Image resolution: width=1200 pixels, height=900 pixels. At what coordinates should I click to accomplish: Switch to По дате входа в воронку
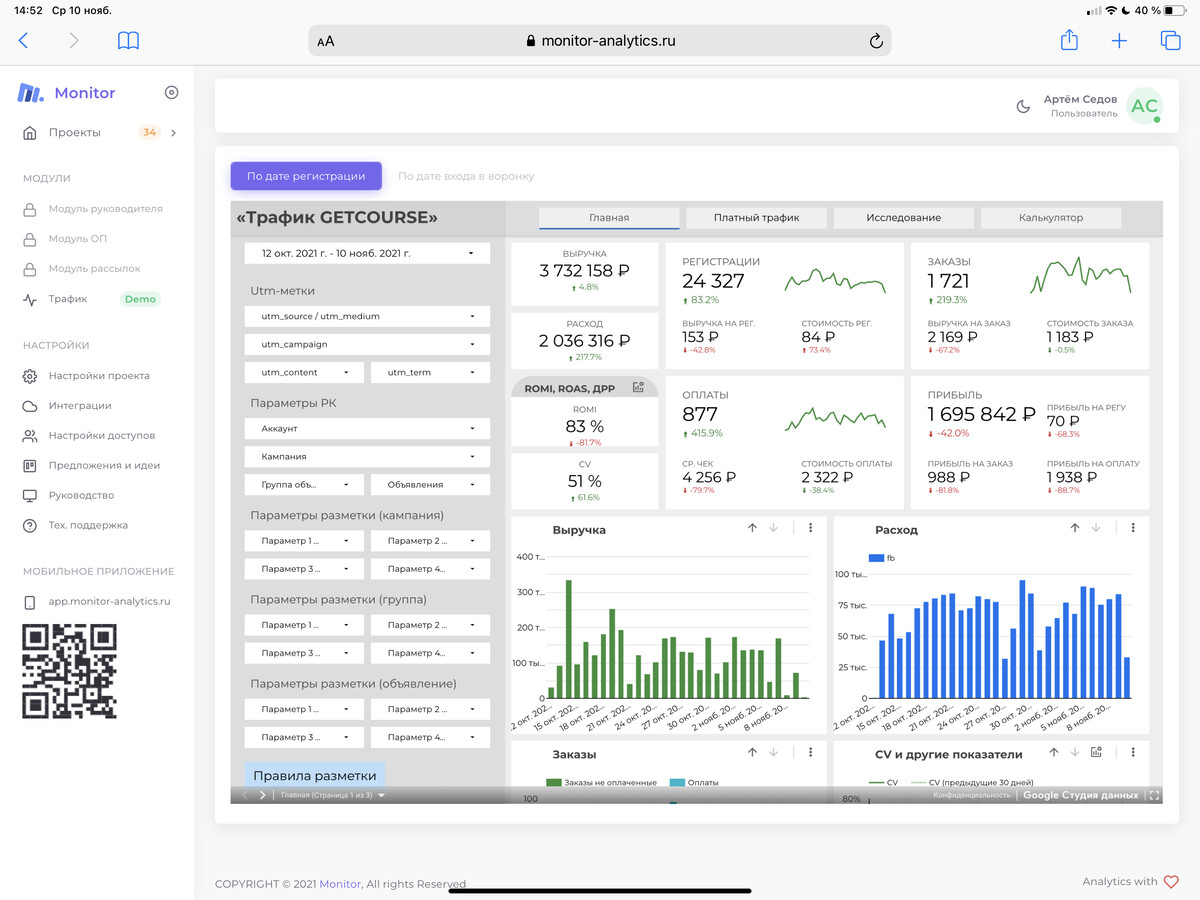(x=466, y=176)
